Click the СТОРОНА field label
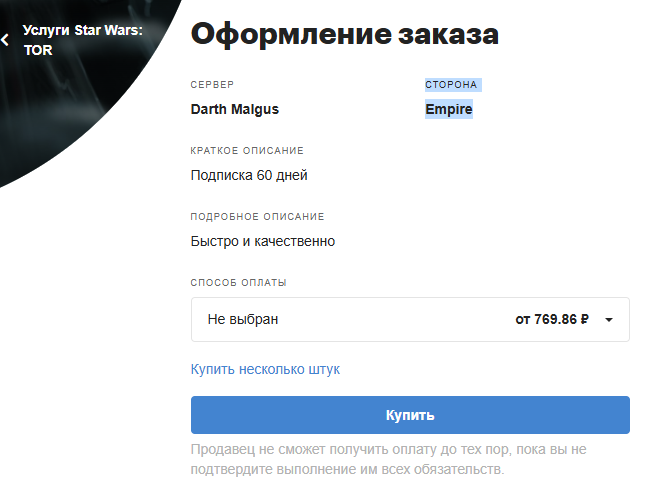This screenshot has width=672, height=496. (451, 84)
